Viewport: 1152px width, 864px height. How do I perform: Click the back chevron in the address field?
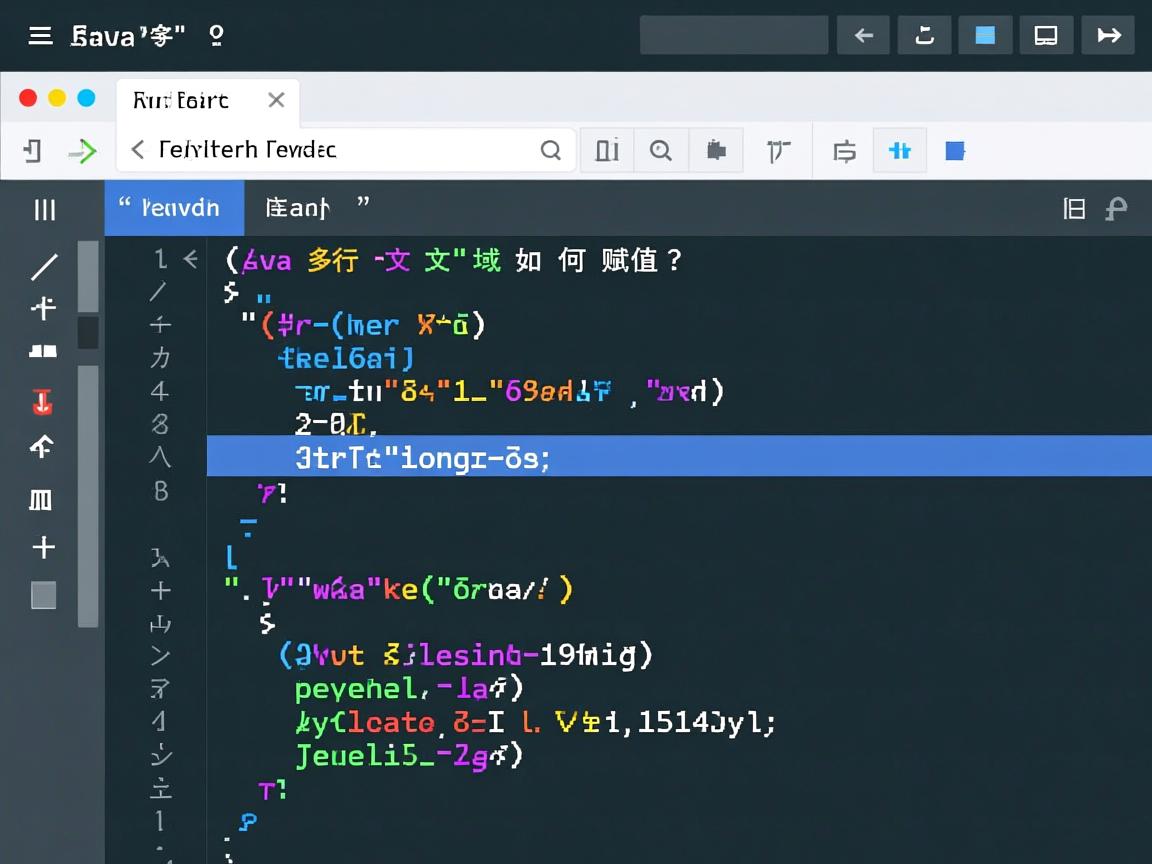138,150
